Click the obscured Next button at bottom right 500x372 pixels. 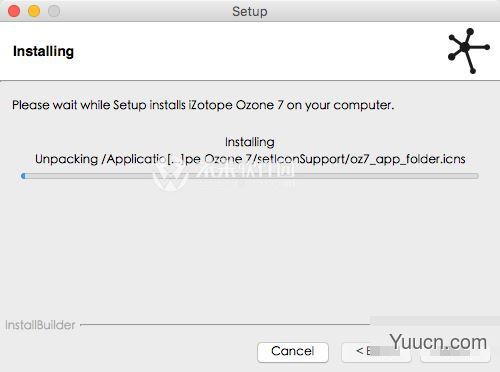click(455, 353)
